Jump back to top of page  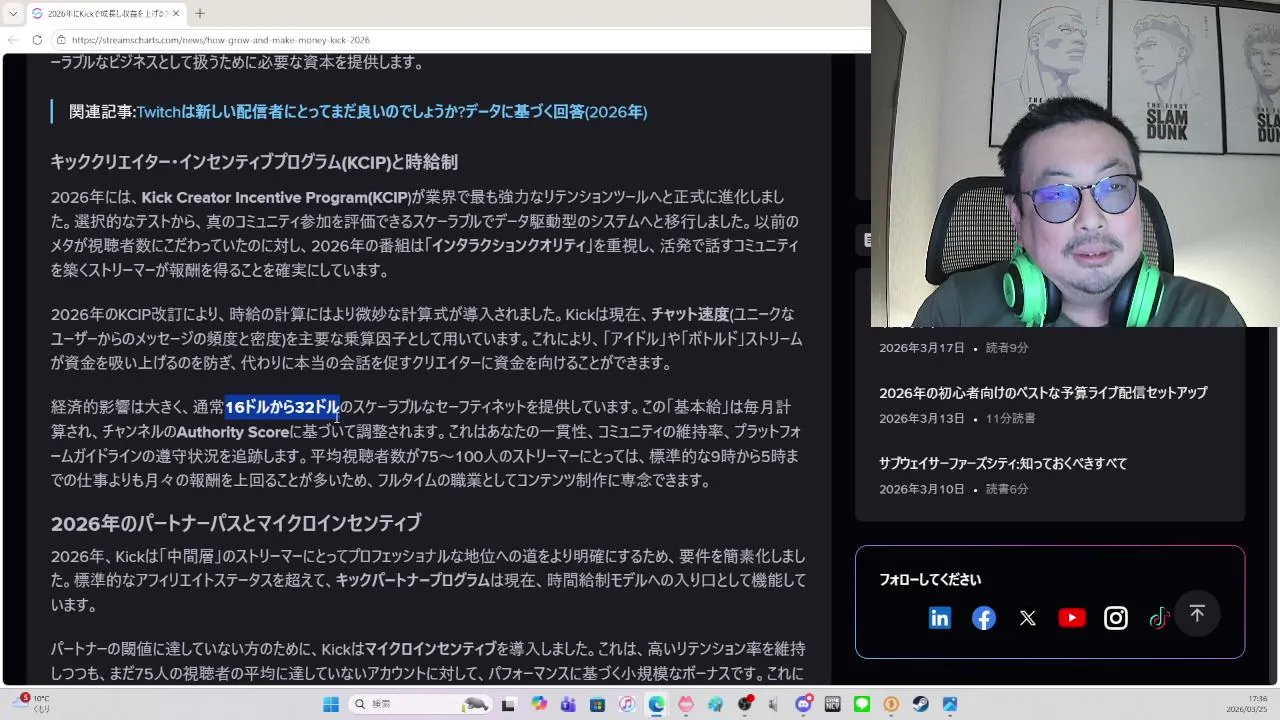coord(1197,613)
